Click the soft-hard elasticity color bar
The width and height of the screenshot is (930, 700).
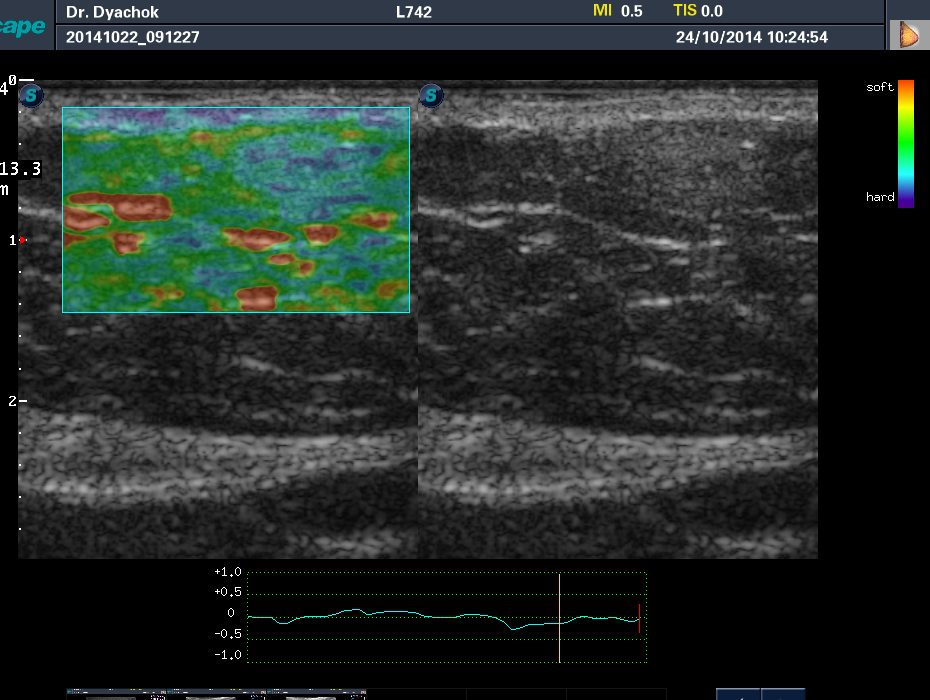[x=906, y=144]
